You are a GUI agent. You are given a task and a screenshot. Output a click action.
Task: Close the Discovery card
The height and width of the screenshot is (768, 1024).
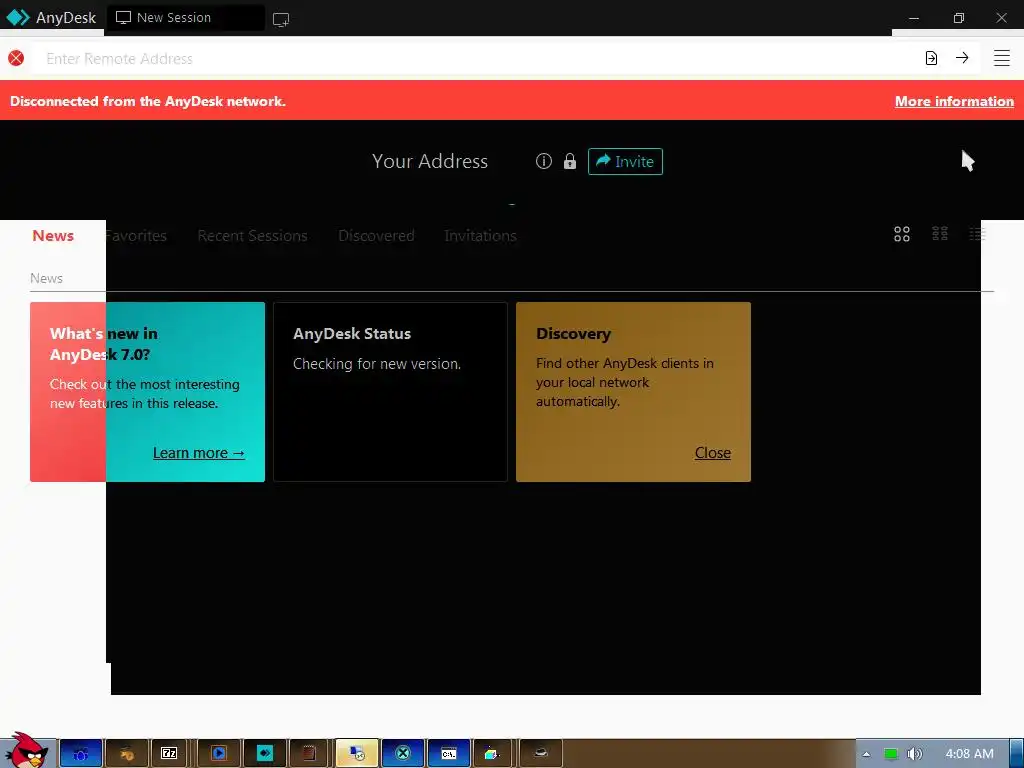[x=712, y=453]
